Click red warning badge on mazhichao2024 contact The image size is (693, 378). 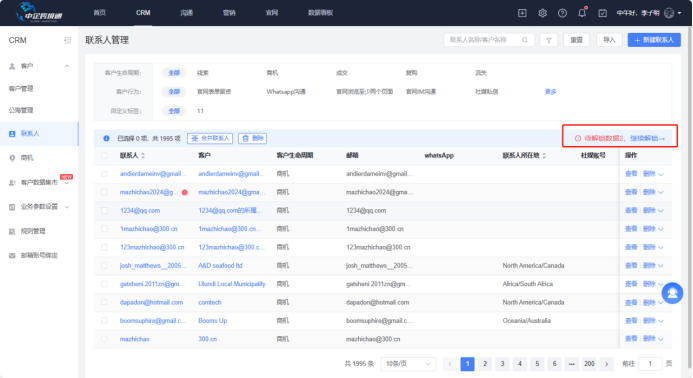point(185,192)
